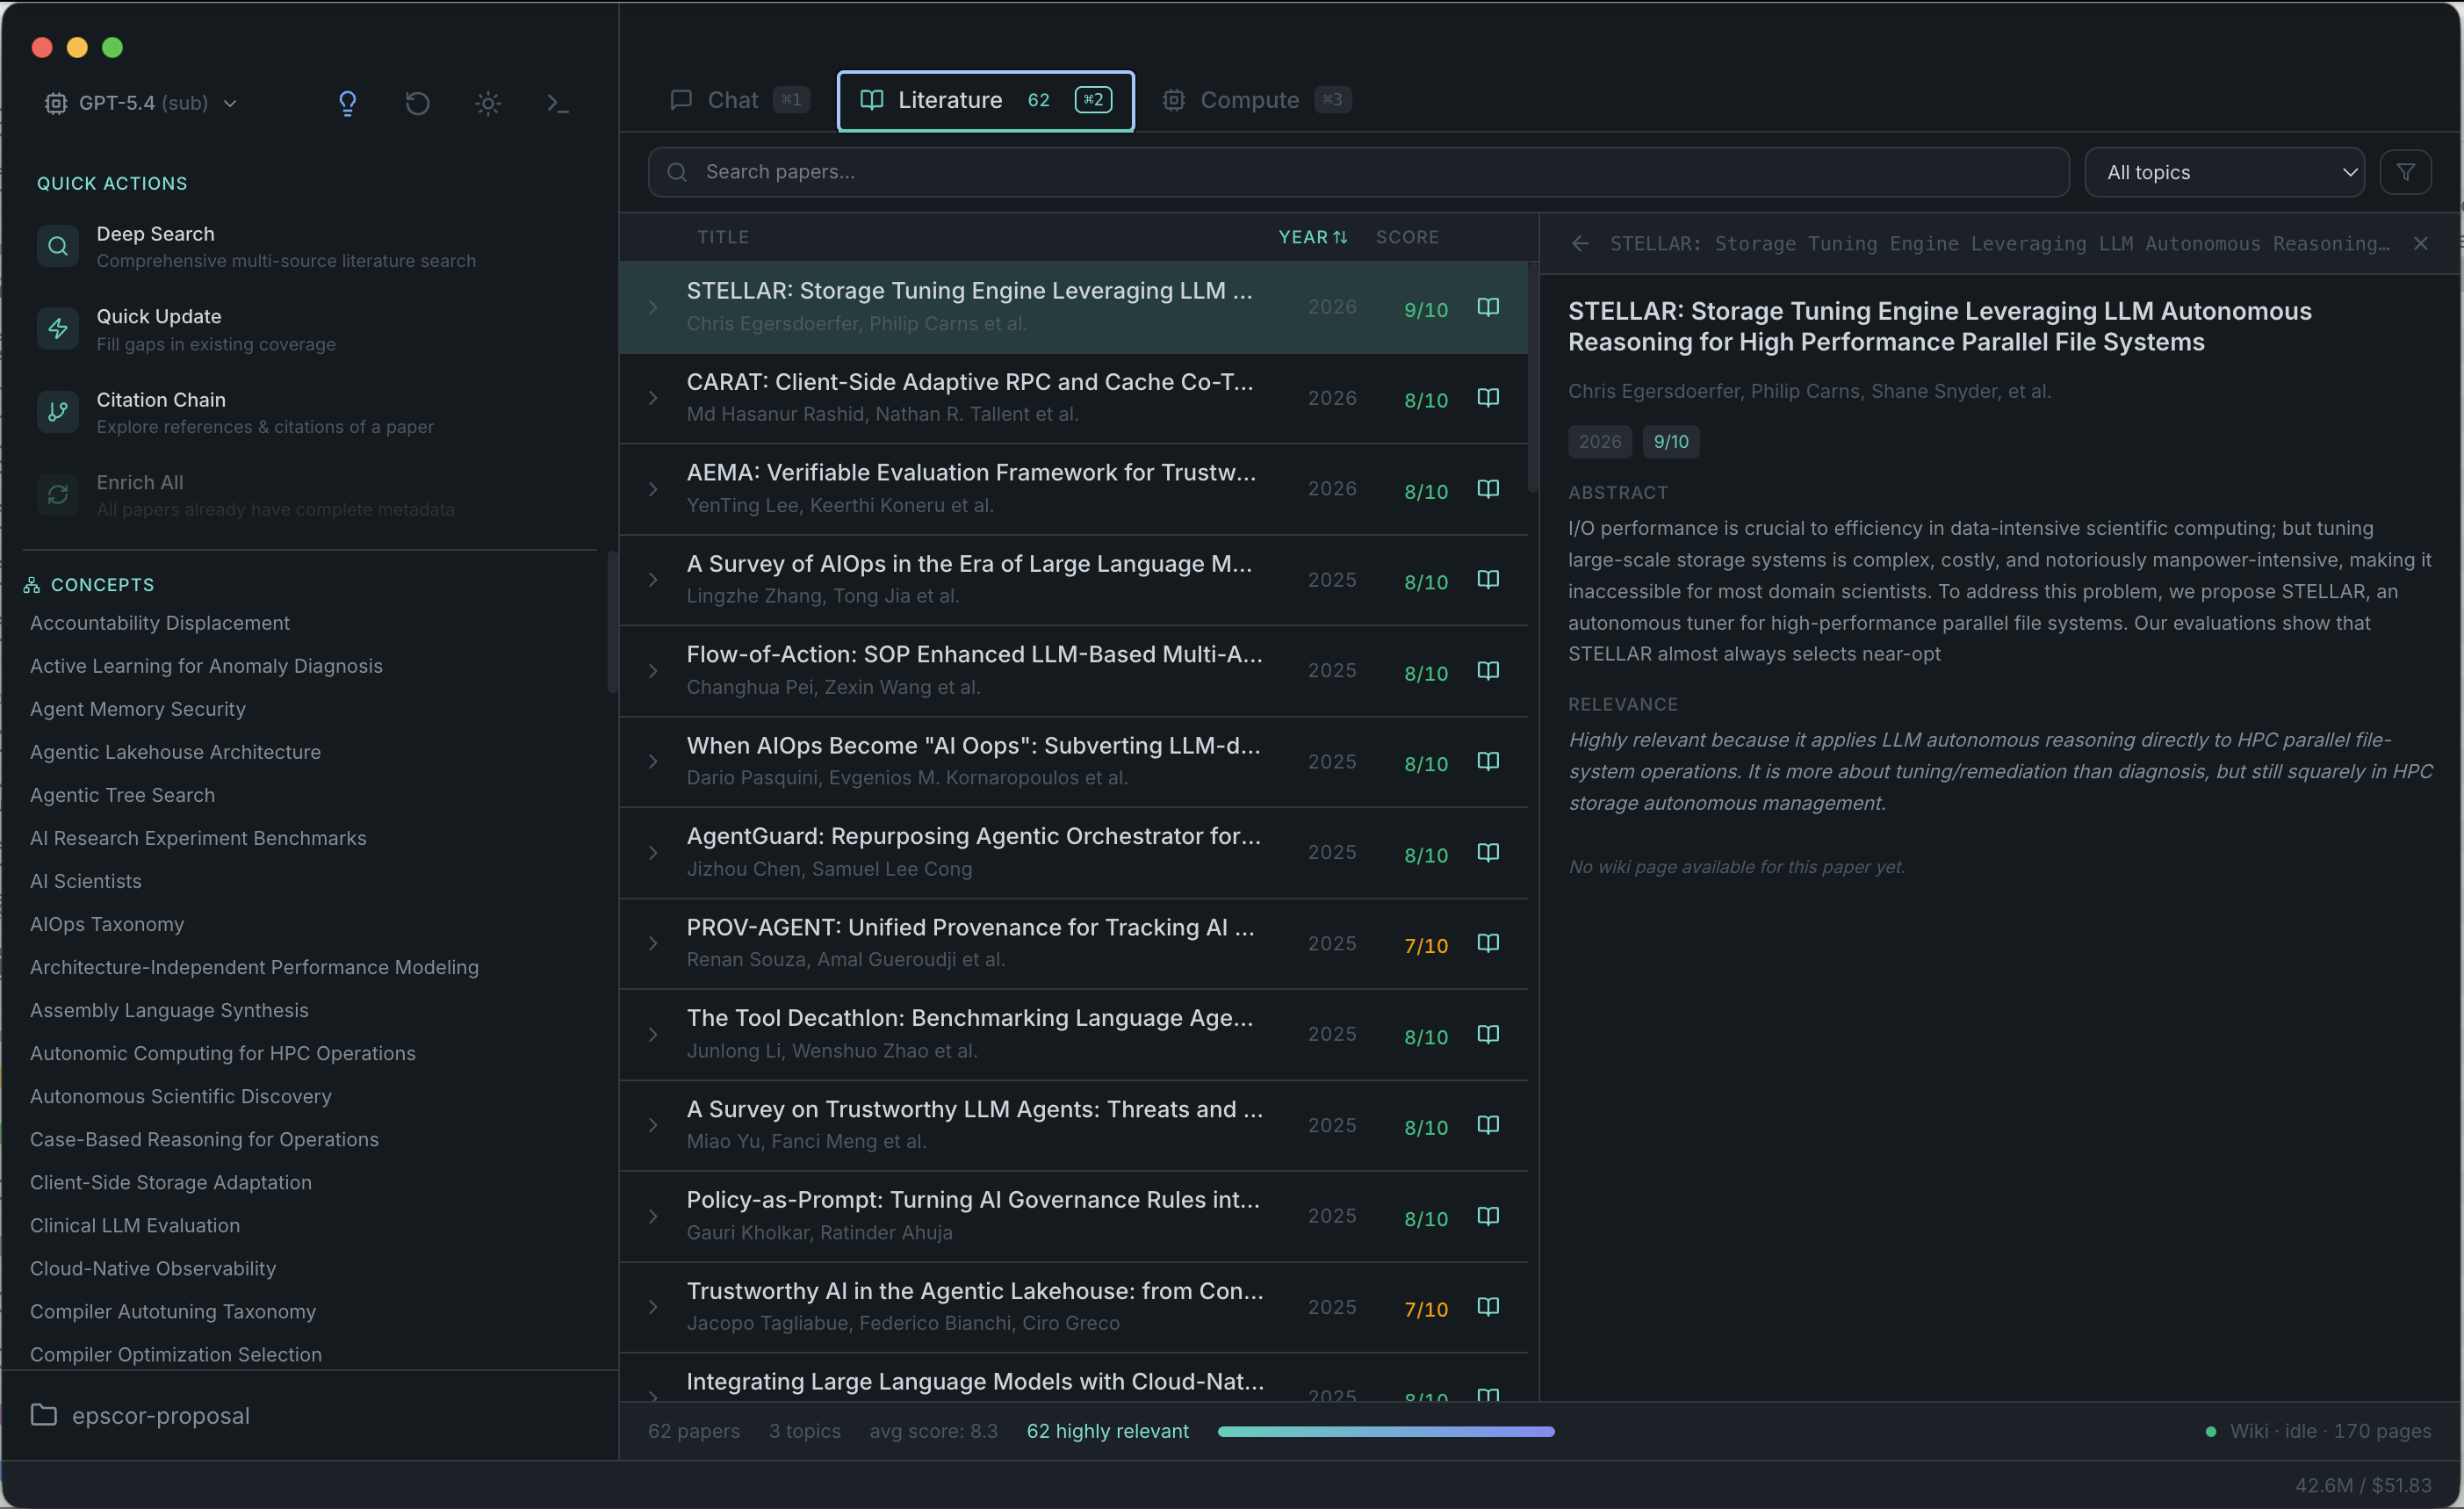Open concept Compiler Autotuning Taxonomy
Screen dimensions: 2464x1509
173,1311
